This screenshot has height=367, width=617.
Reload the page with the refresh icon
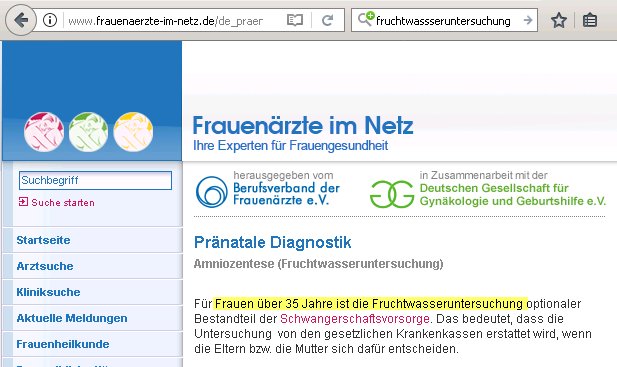click(x=327, y=20)
